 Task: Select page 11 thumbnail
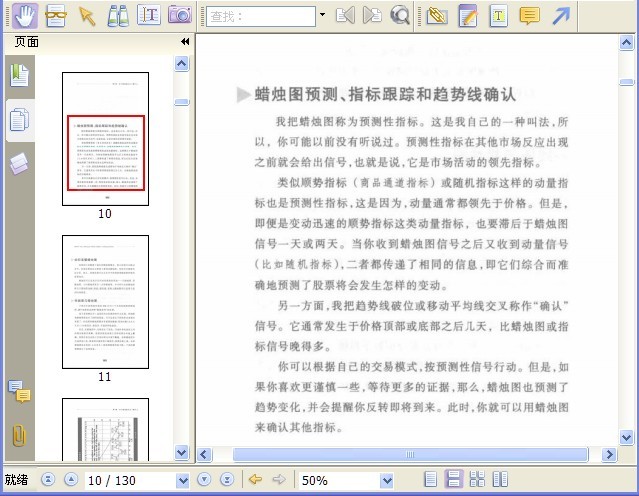[x=106, y=302]
